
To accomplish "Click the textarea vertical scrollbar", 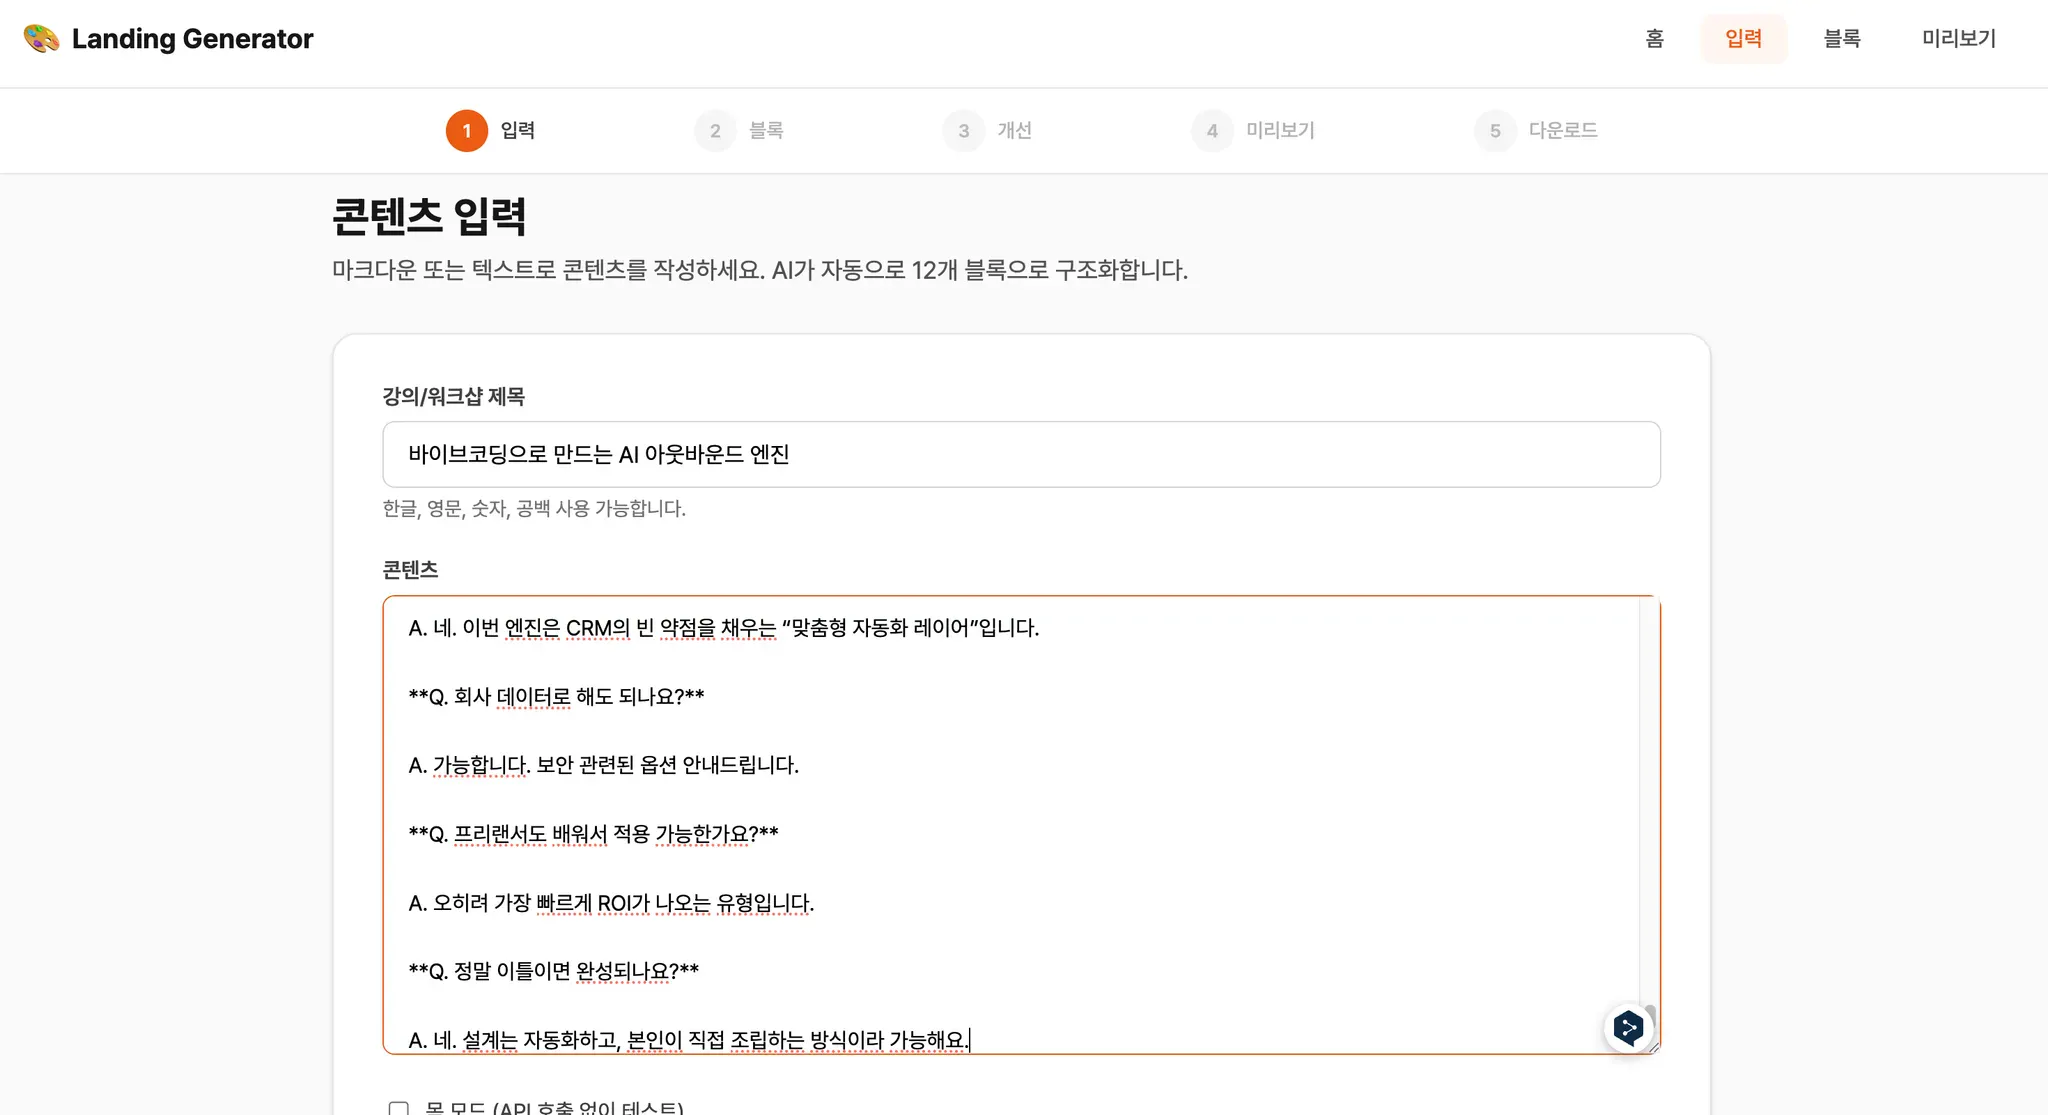I will coord(1649,825).
